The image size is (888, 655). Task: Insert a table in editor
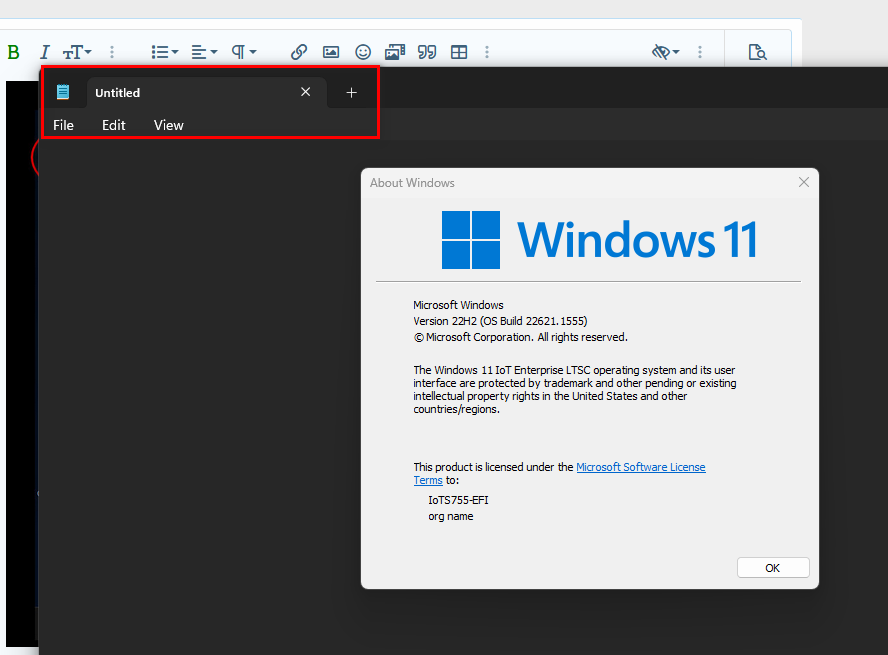pos(459,52)
